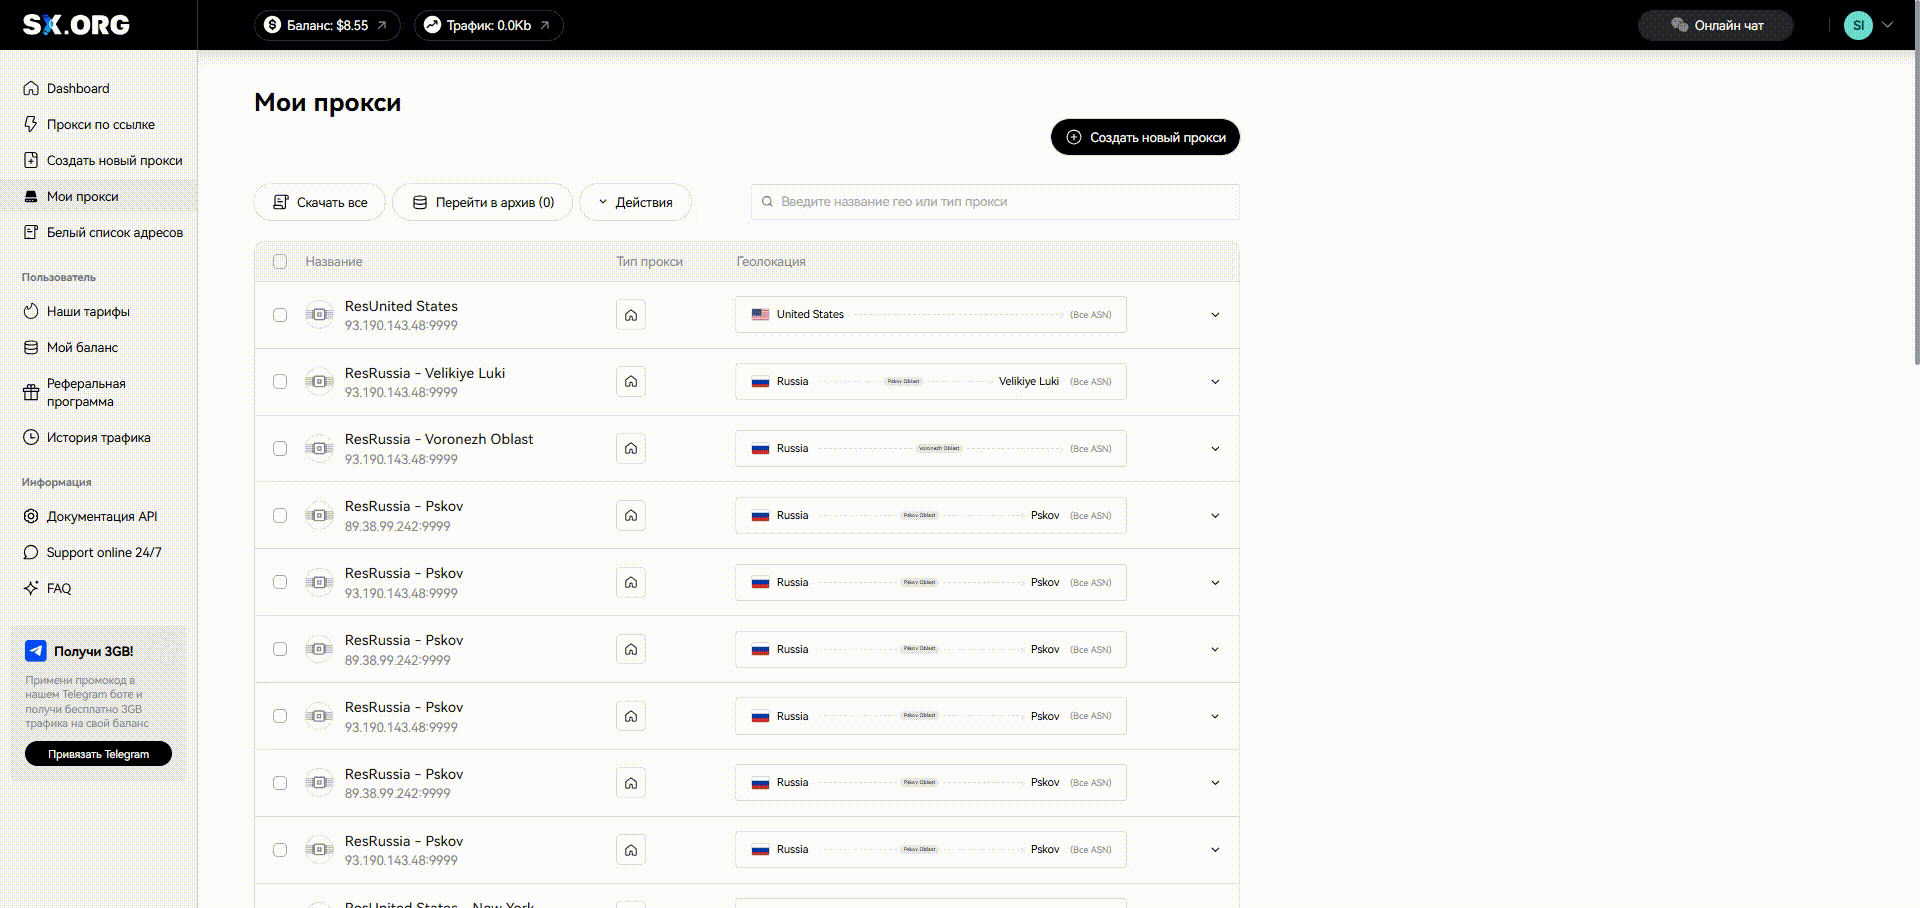Screen dimensions: 1920x908
Task: Open История трафика in sidebar
Action: click(x=98, y=437)
